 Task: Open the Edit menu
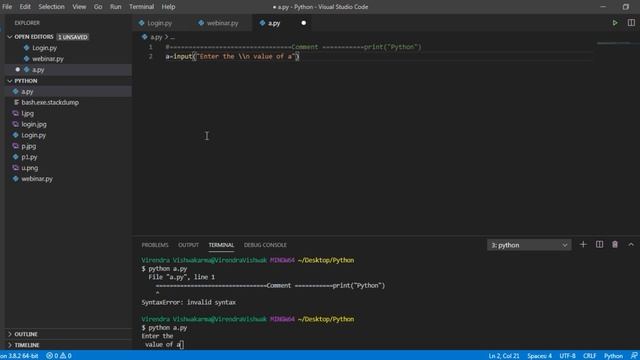[25, 7]
